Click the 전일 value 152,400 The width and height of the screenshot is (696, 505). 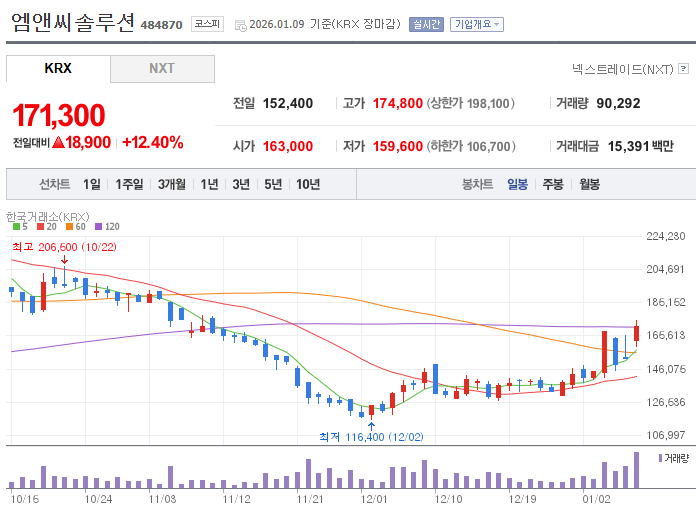pos(288,103)
